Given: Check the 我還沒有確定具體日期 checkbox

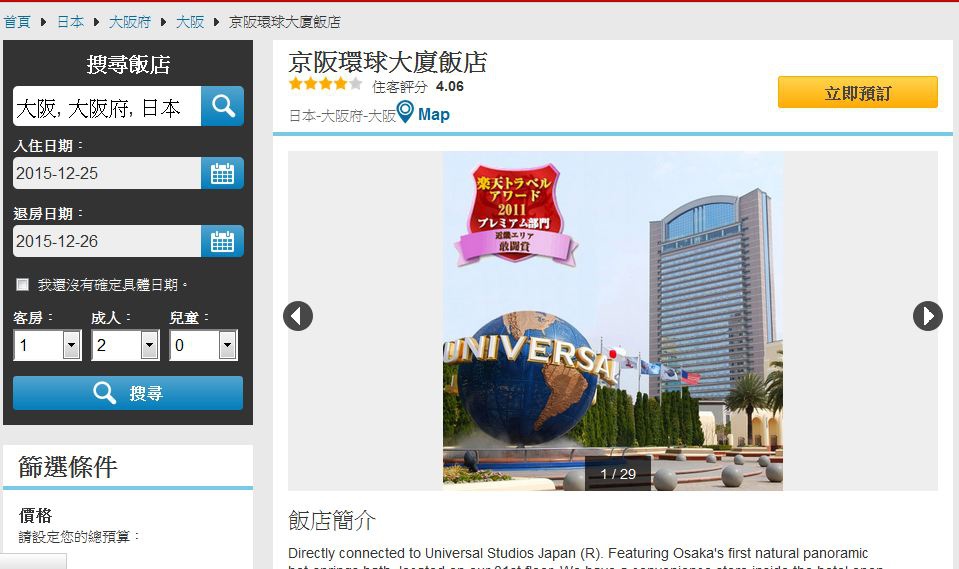Looking at the screenshot, I should click(x=23, y=284).
